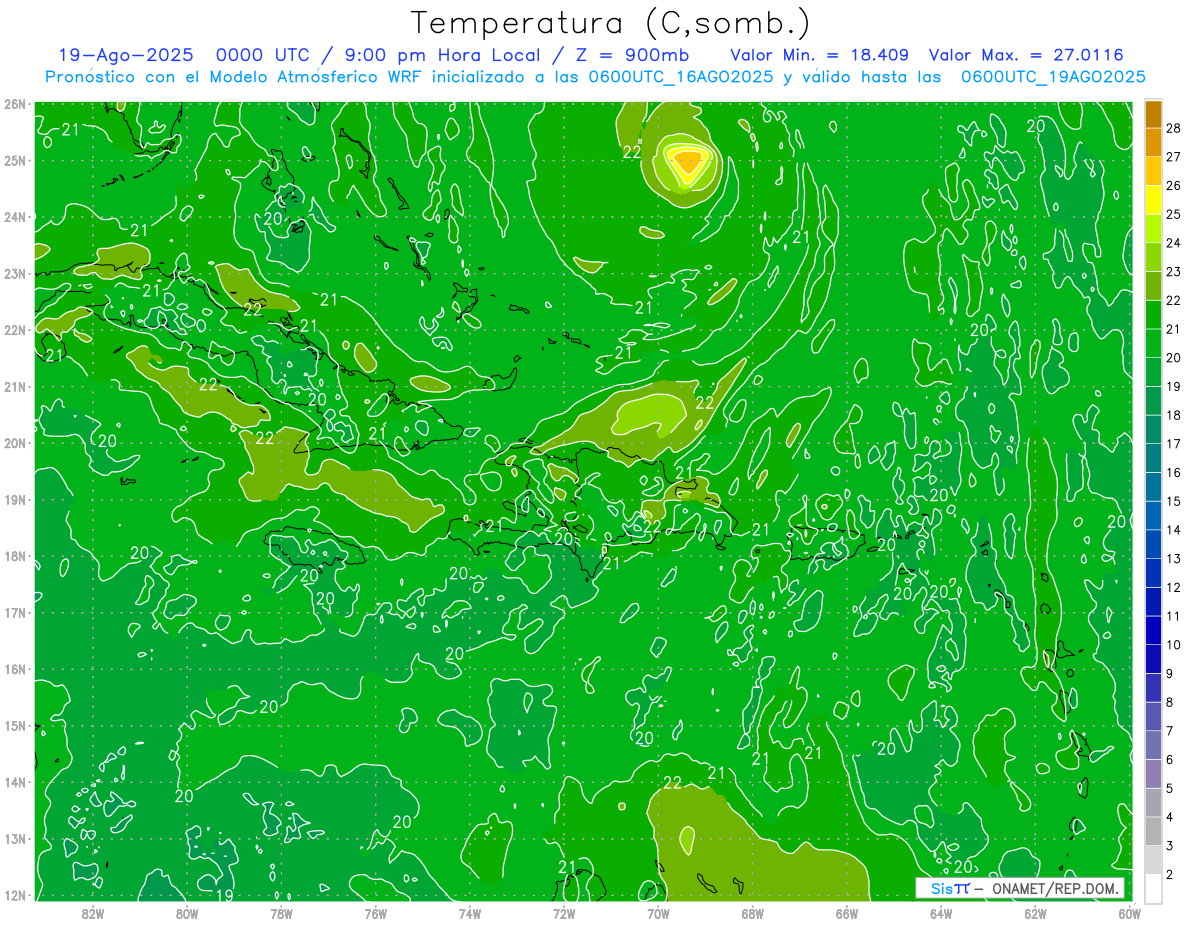Click the "Valor Min. = 18.409" text
1200x927 pixels.
(x=819, y=56)
